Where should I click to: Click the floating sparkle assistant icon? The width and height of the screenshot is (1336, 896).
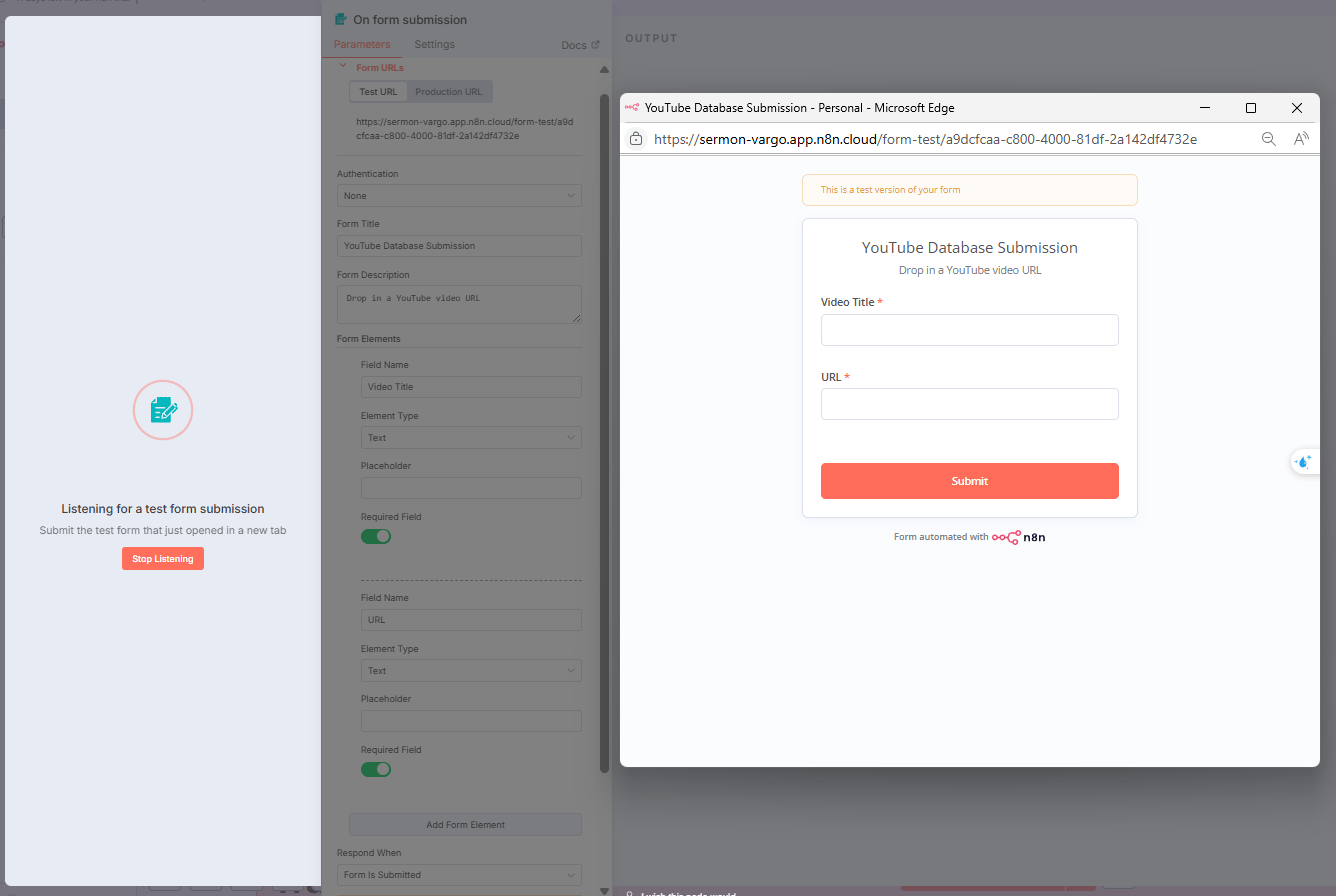(x=1303, y=461)
